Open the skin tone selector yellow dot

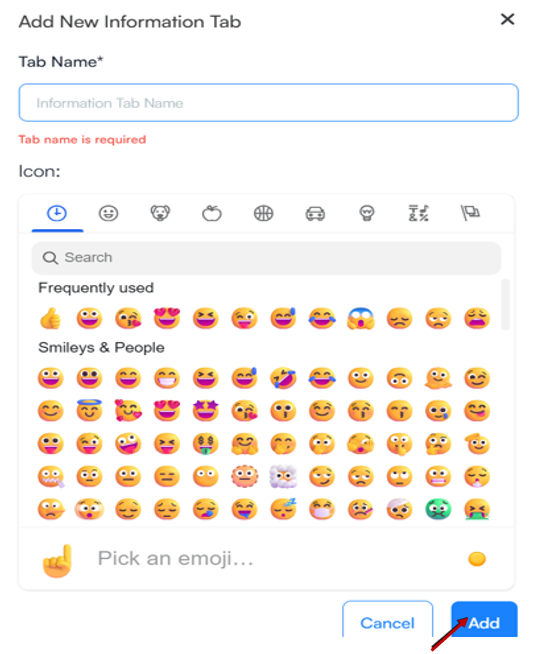point(477,558)
